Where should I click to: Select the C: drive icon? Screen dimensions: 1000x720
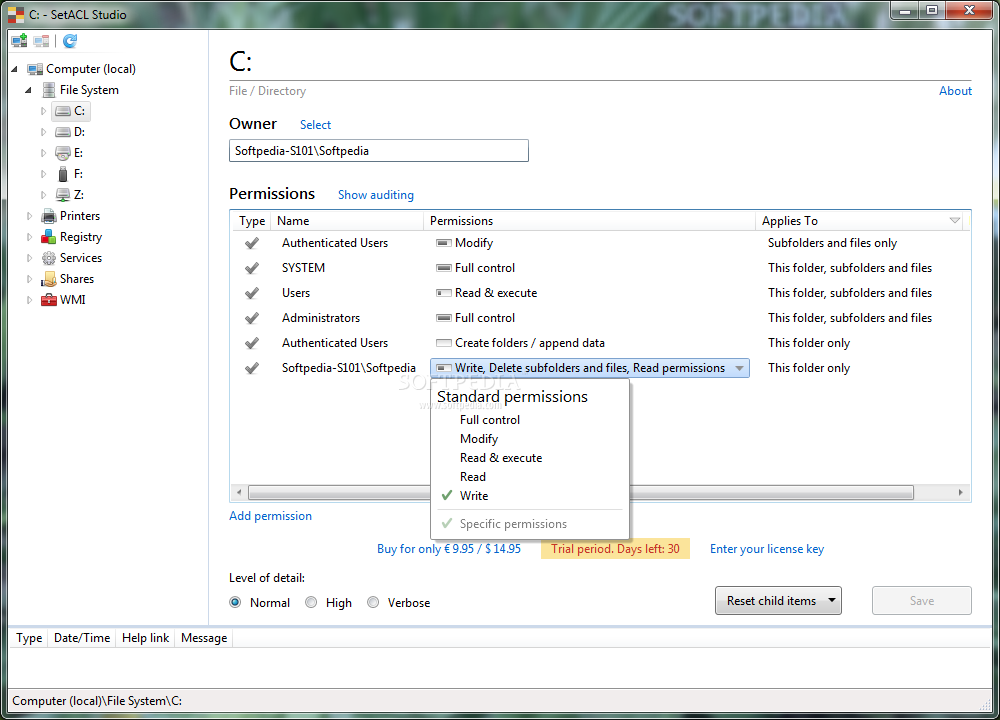[x=62, y=111]
